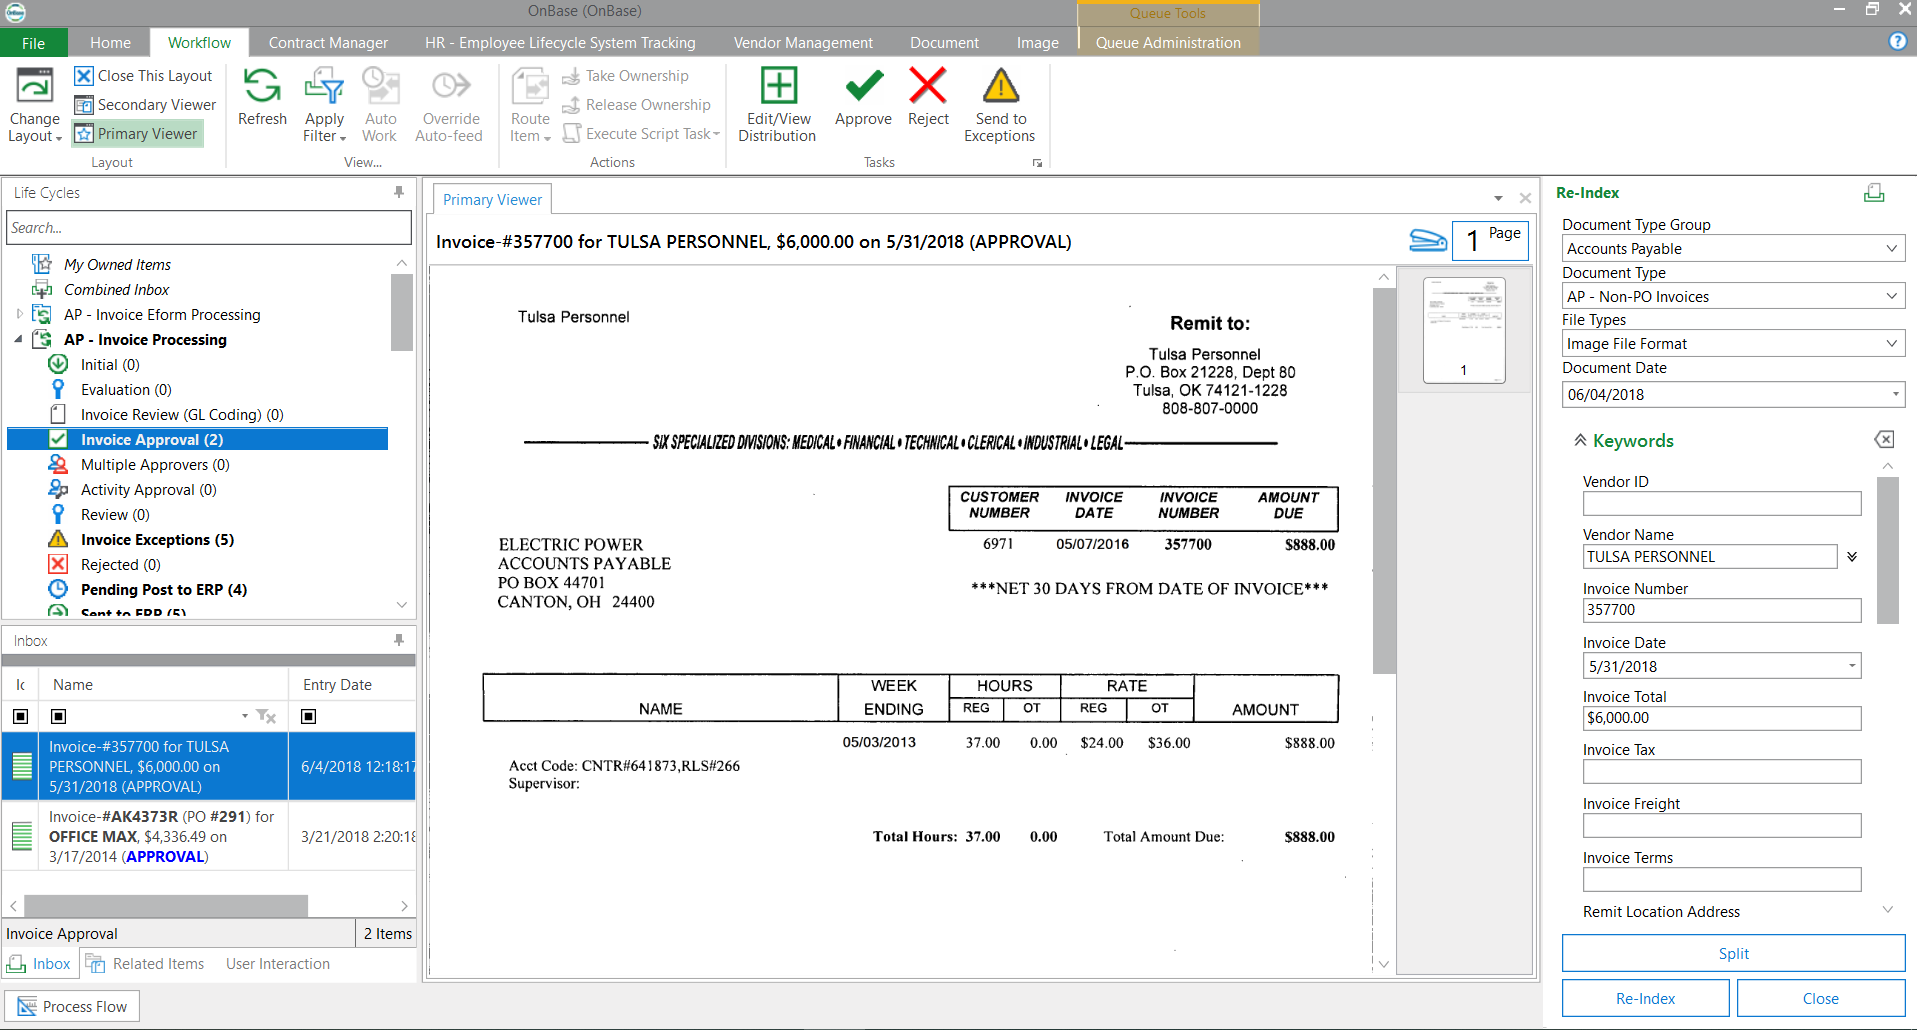1917x1030 pixels.
Task: Switch to the Vendor Management ribbon tab
Action: pos(802,43)
